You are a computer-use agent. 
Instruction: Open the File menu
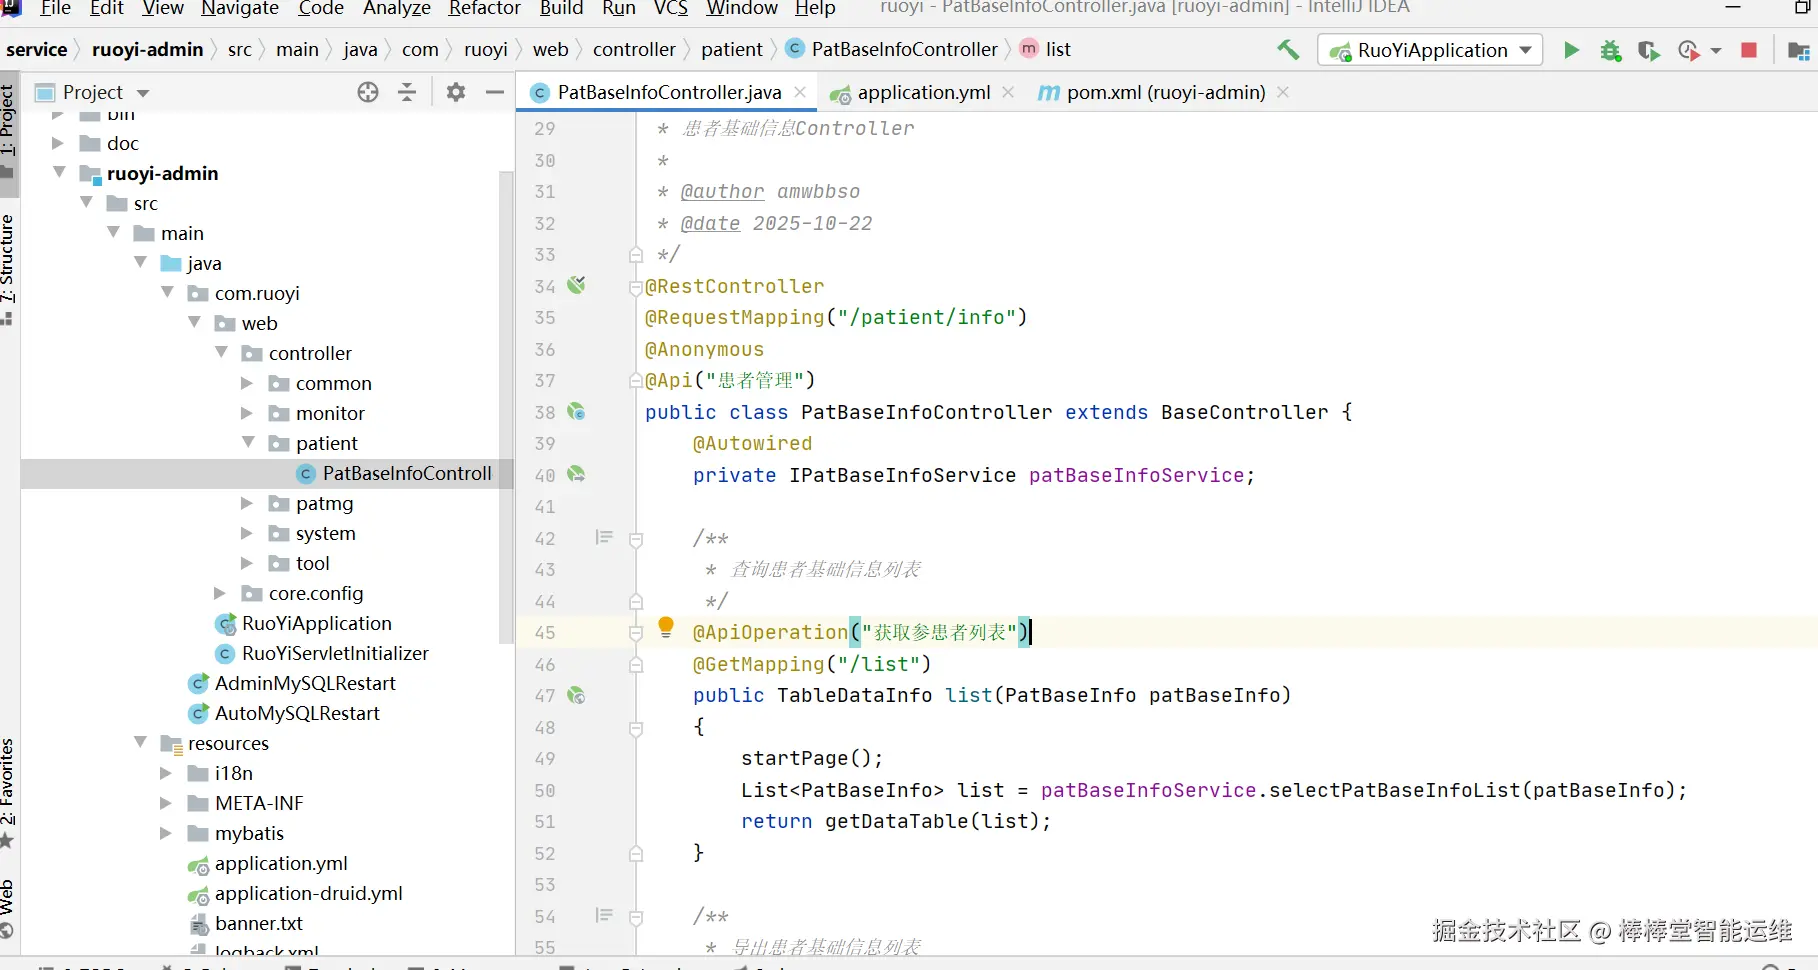(55, 8)
